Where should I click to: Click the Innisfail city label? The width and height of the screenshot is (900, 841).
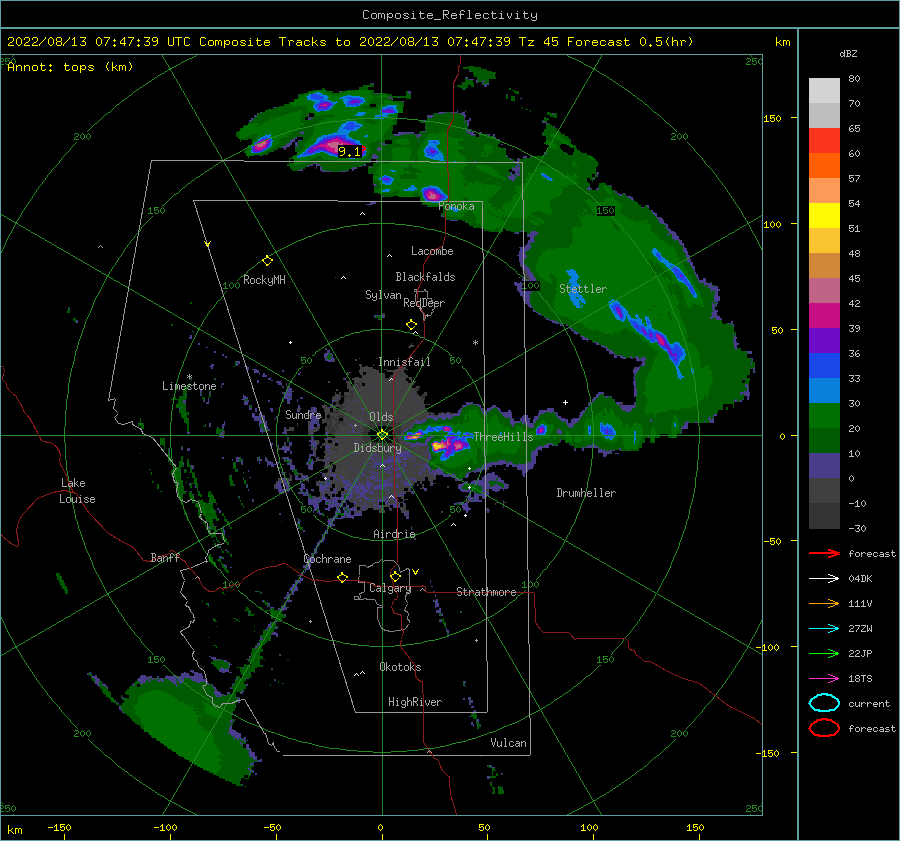coord(404,362)
